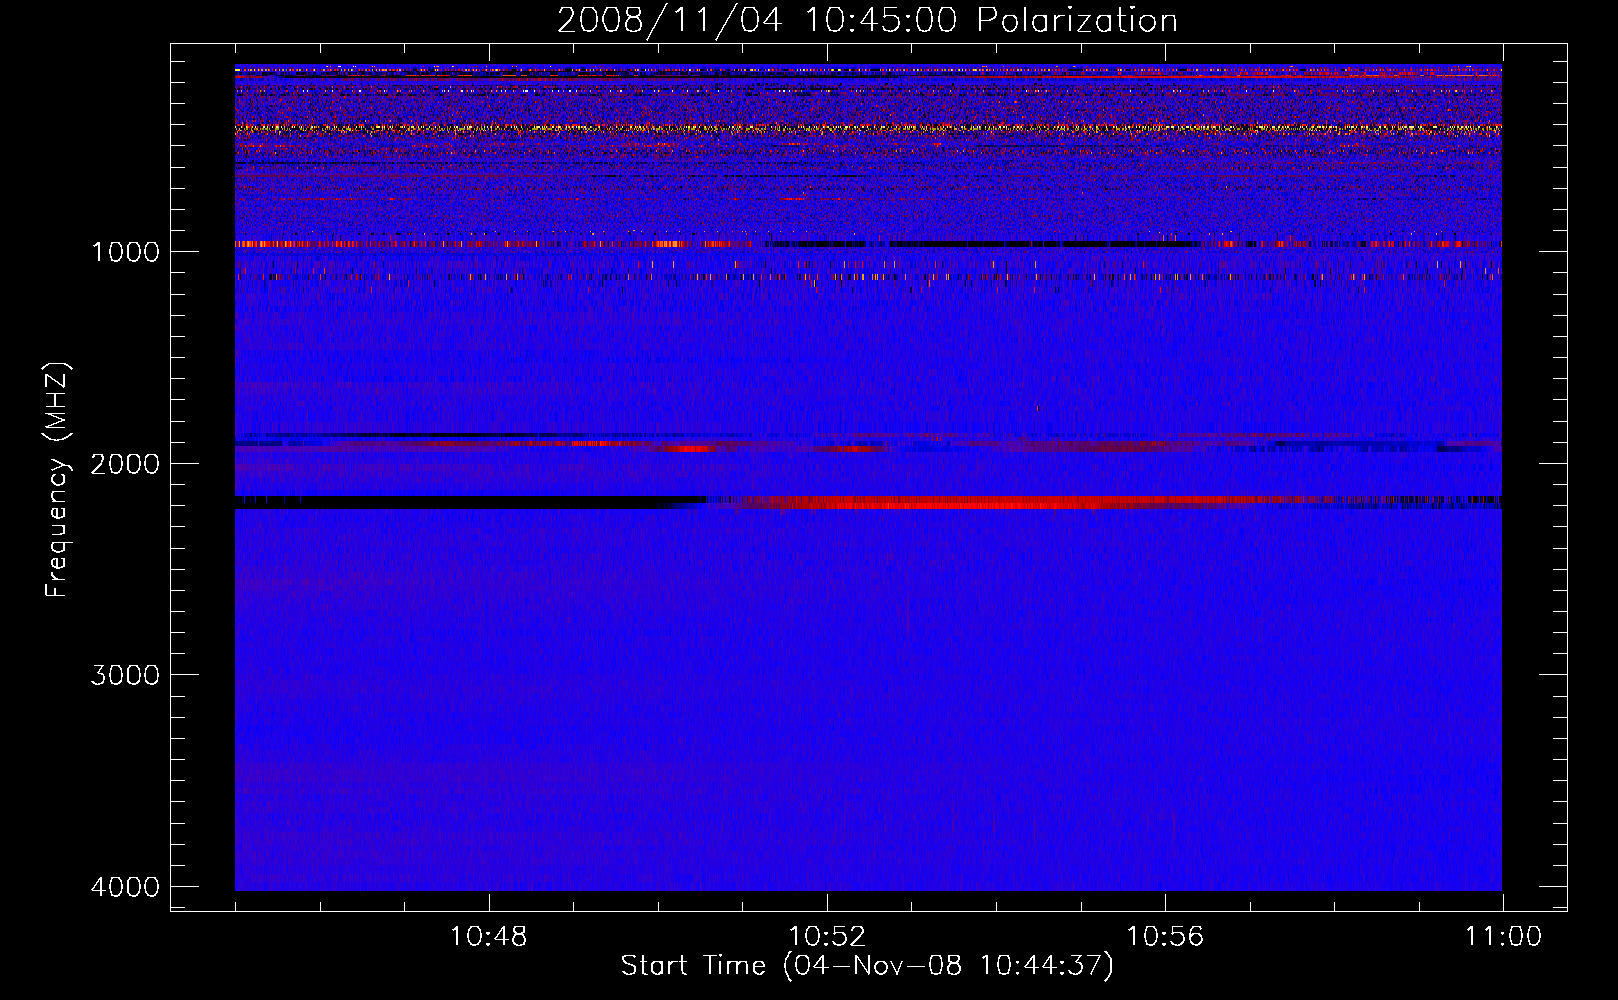The height and width of the screenshot is (1000, 1618).
Task: Click the 3000 frequency tick label
Action: click(125, 675)
